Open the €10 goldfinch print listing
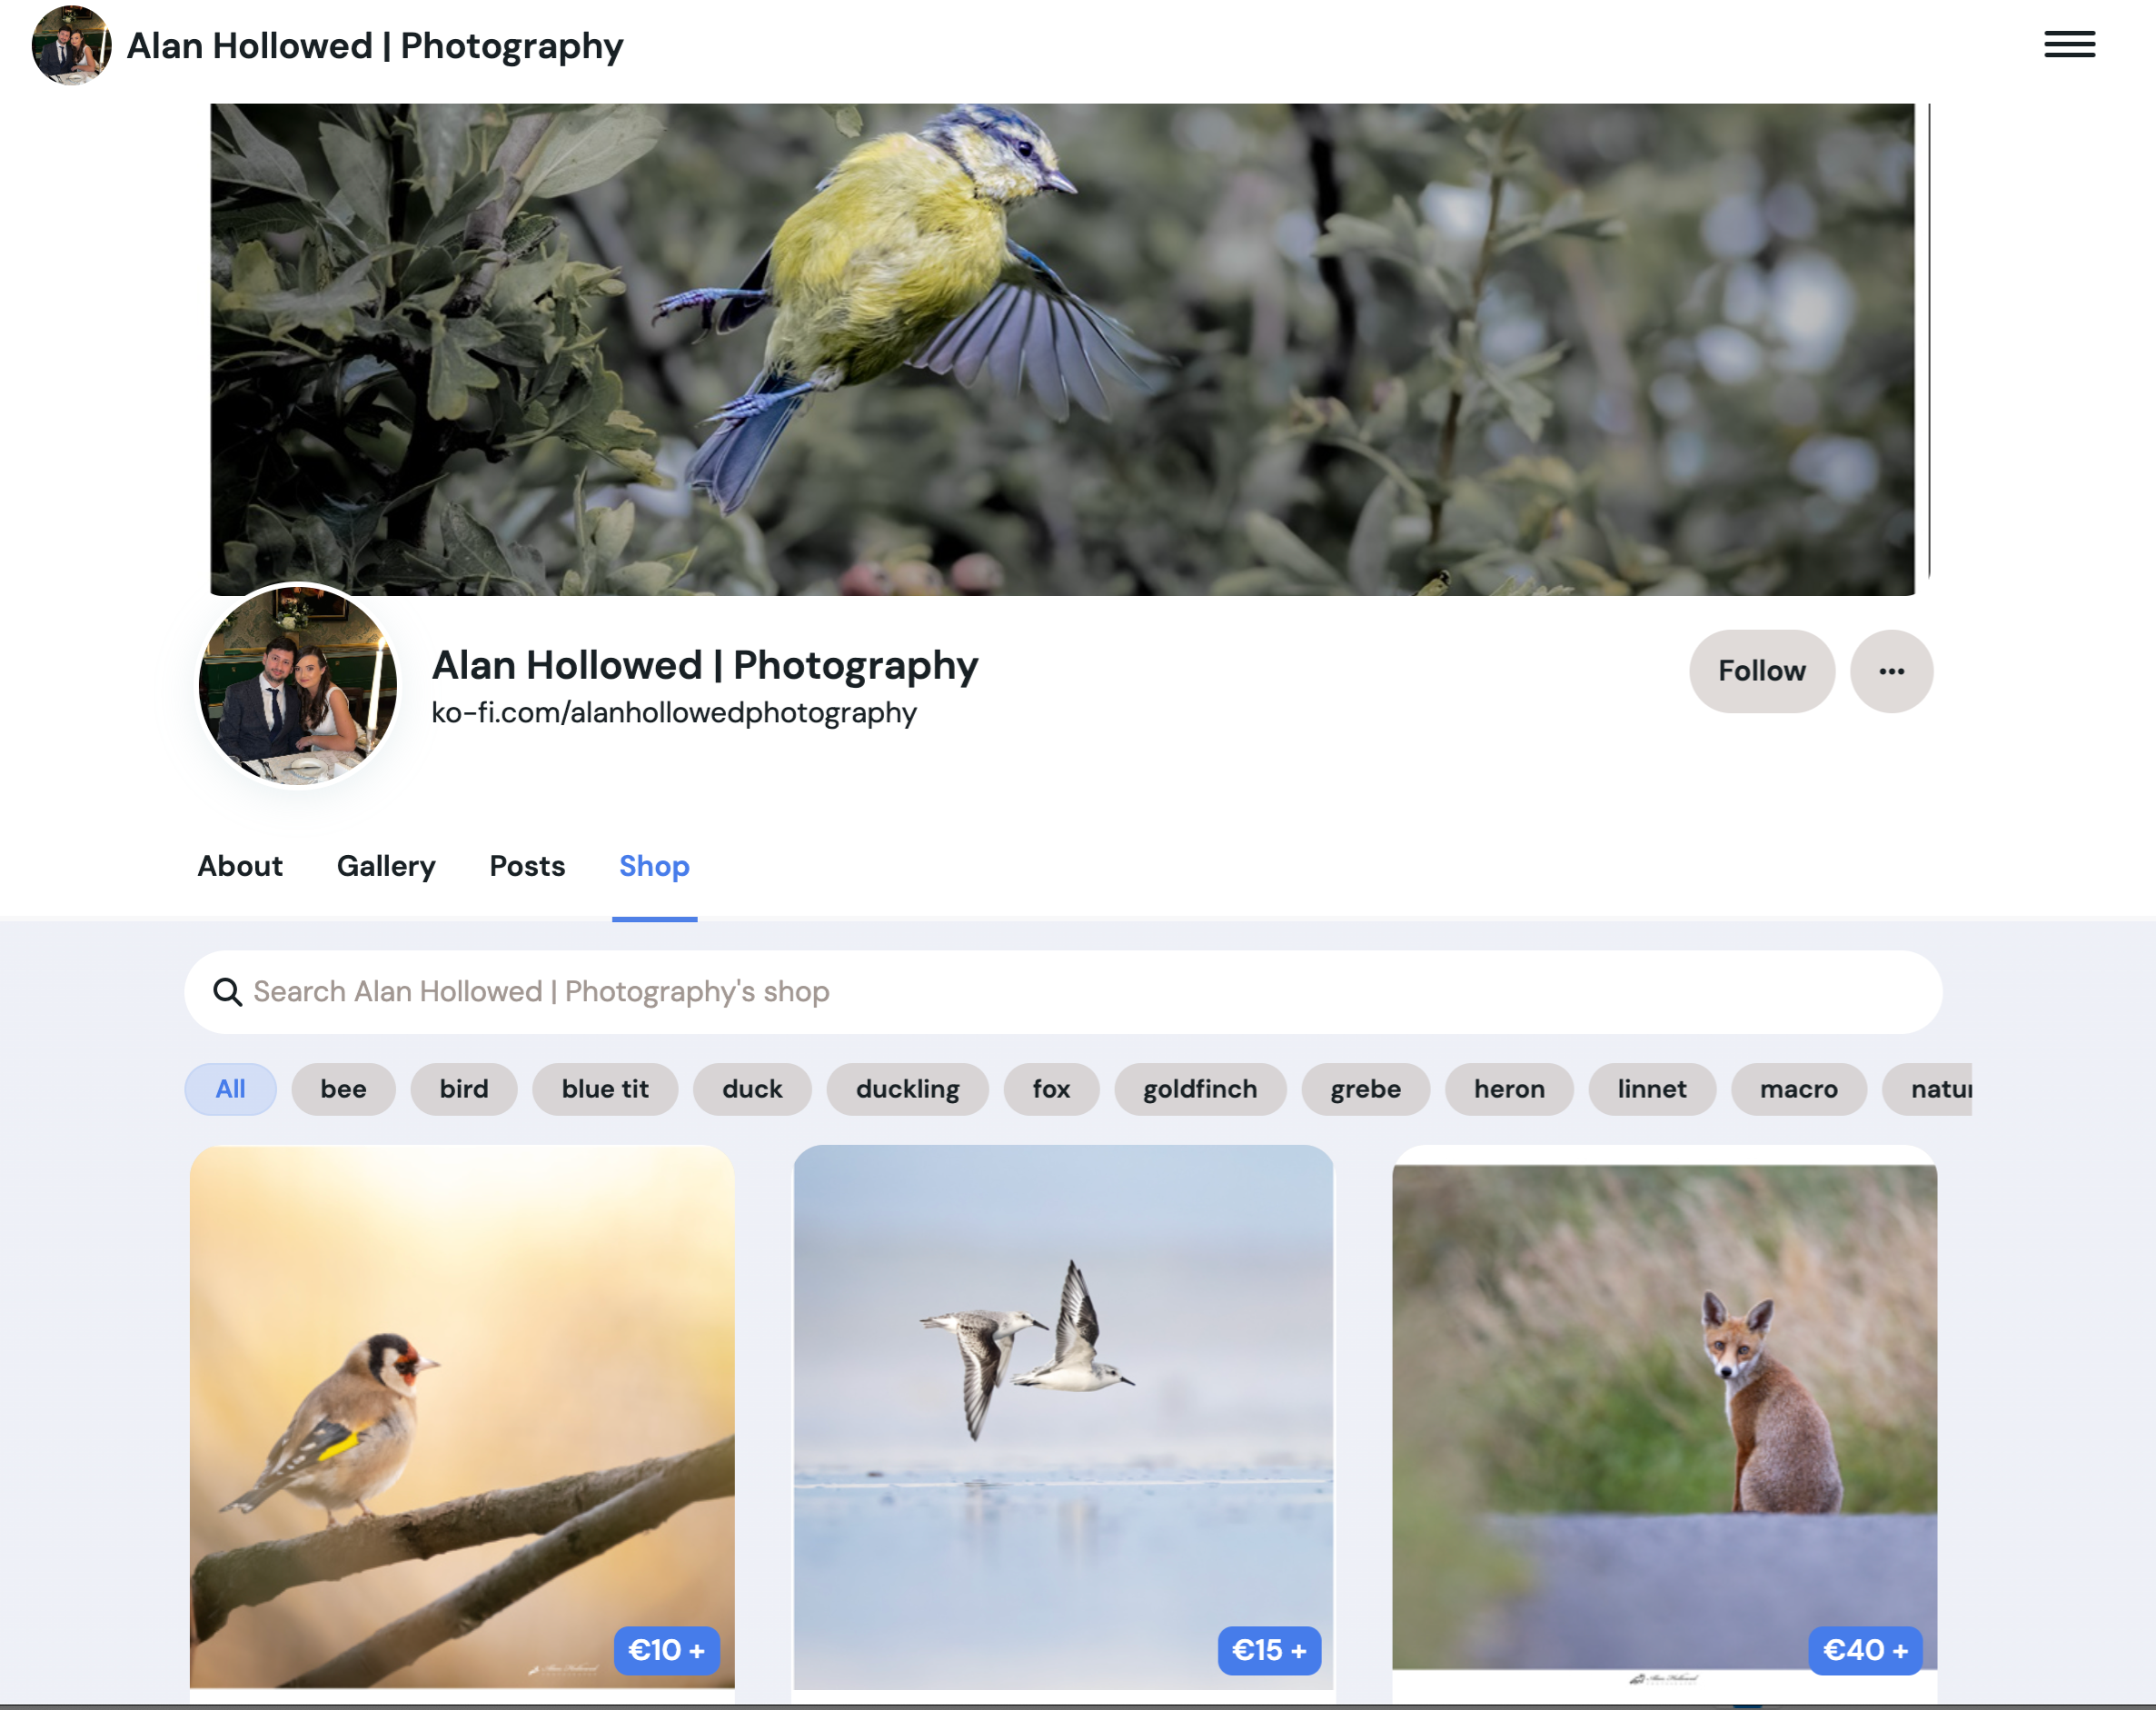 461,1420
